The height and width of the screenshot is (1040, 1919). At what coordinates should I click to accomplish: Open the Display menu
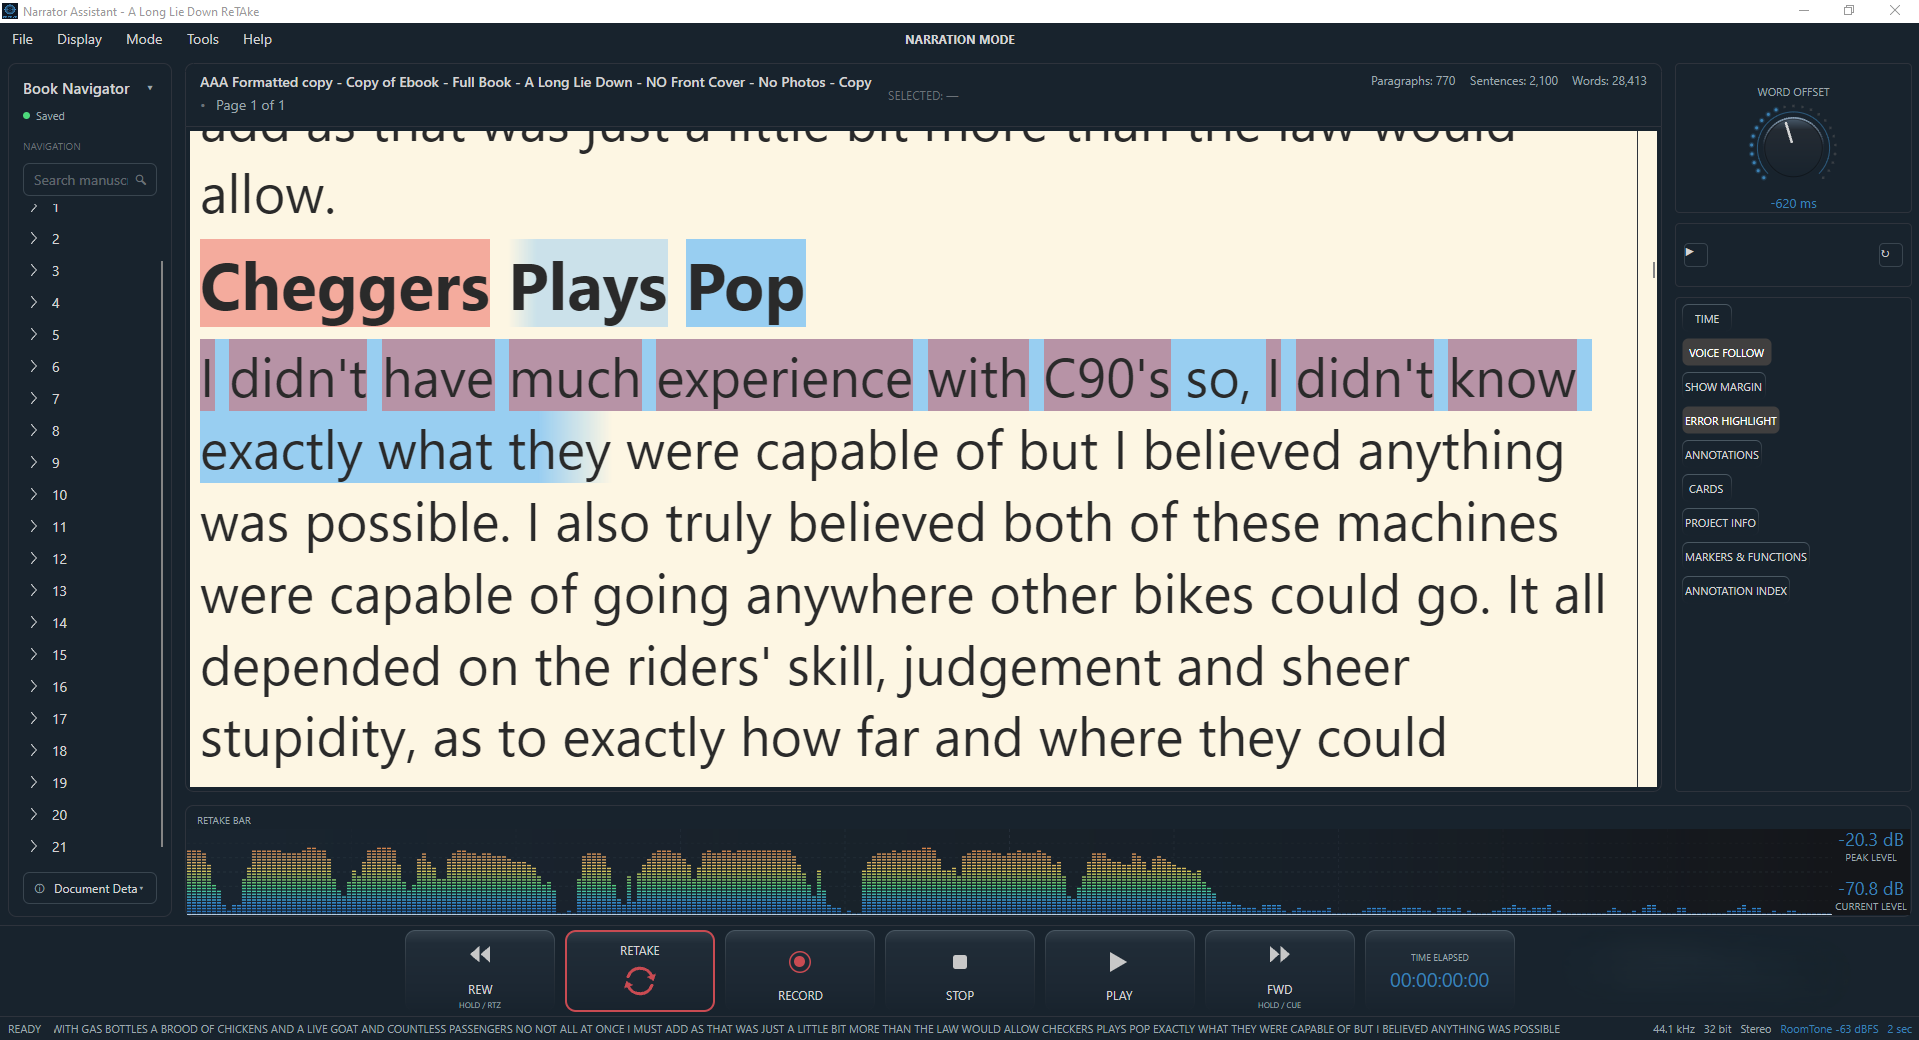79,39
